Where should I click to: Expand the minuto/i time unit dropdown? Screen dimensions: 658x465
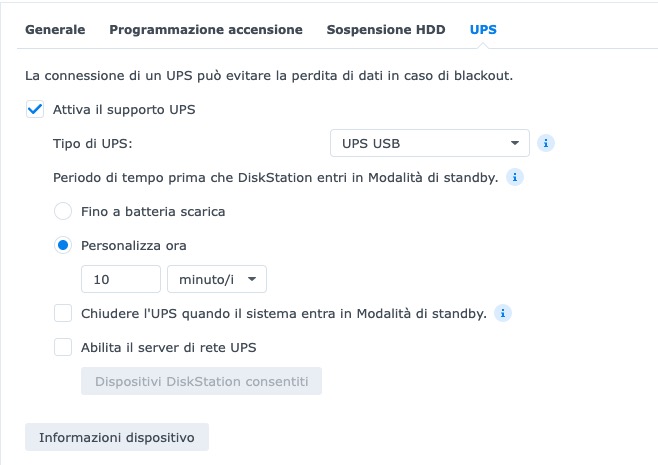tap(217, 279)
